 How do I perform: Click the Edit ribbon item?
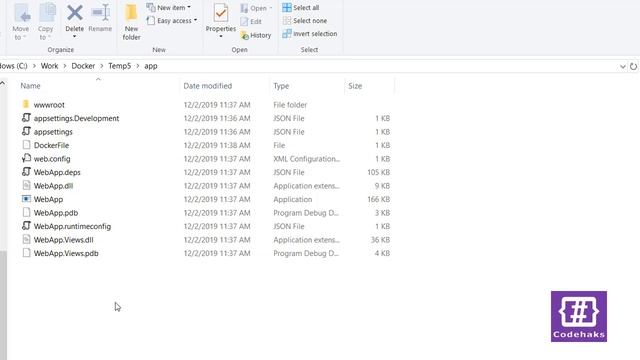[251, 22]
